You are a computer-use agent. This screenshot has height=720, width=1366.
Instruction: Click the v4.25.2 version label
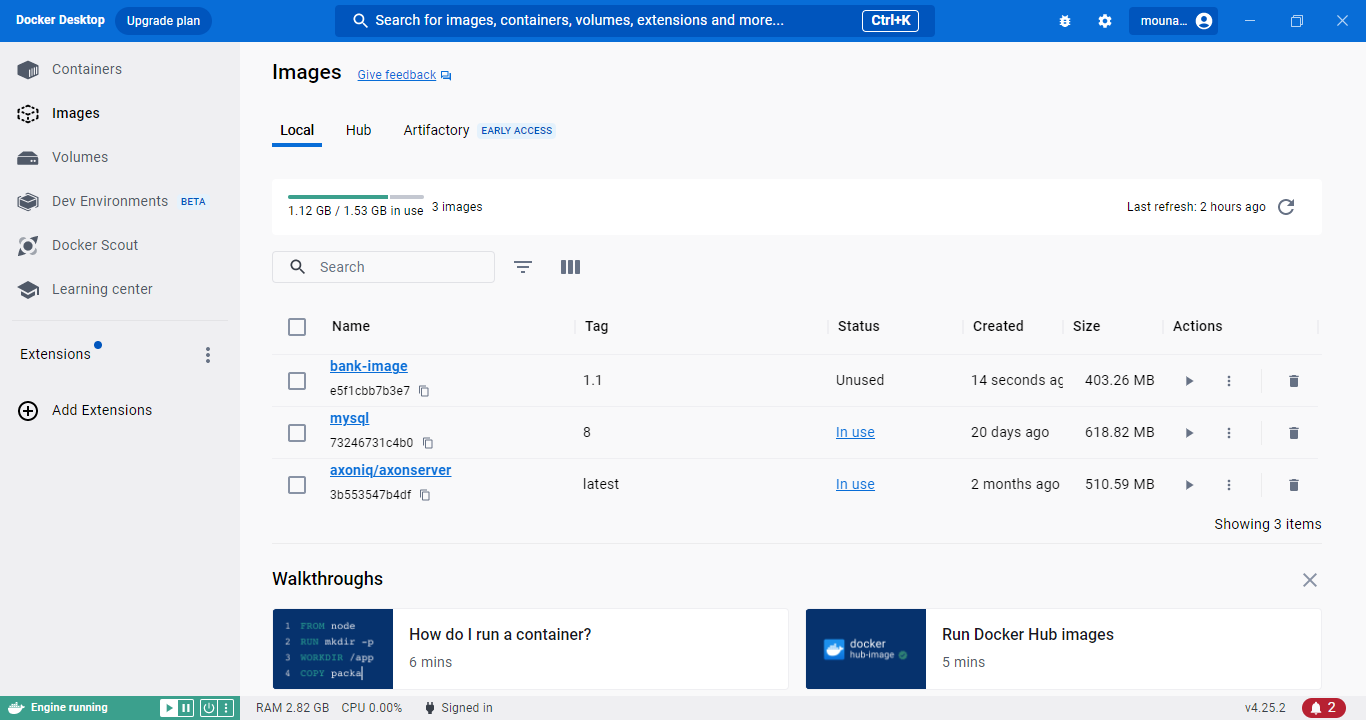1265,708
